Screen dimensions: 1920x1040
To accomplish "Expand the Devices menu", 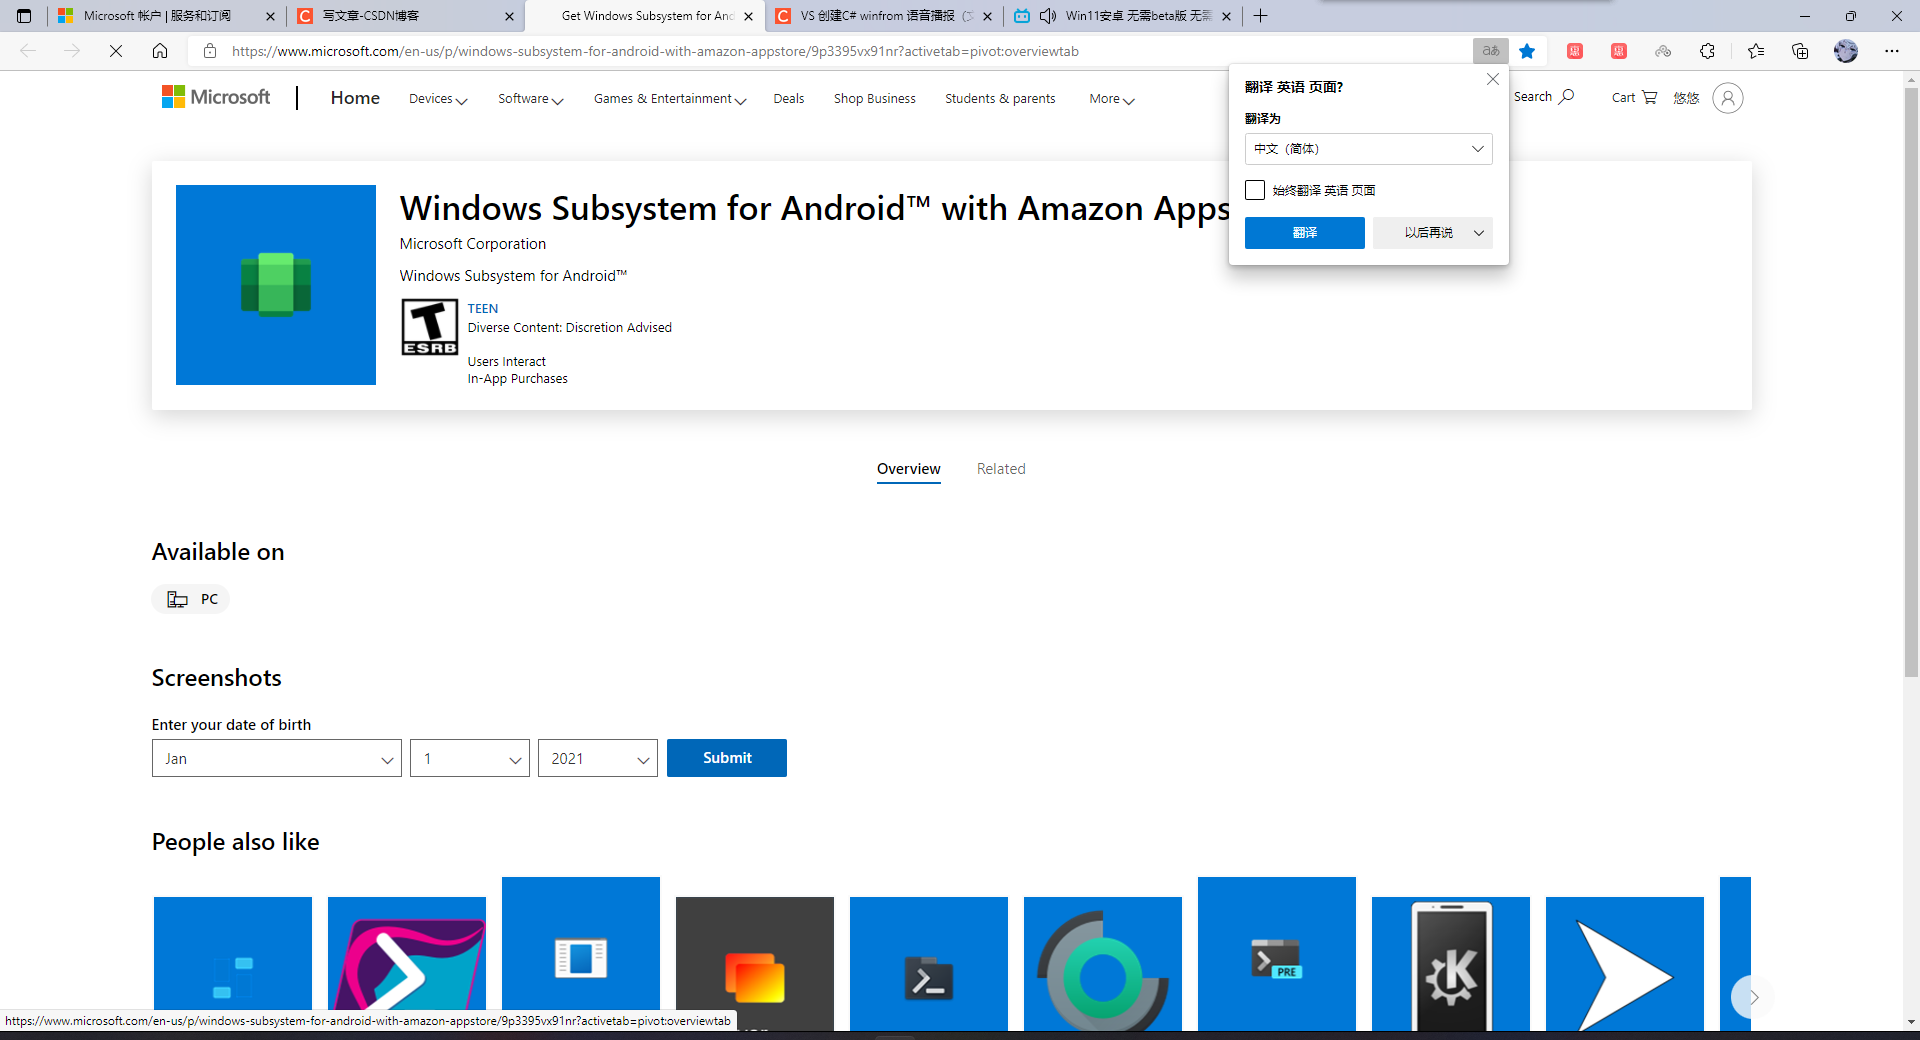I will (438, 99).
